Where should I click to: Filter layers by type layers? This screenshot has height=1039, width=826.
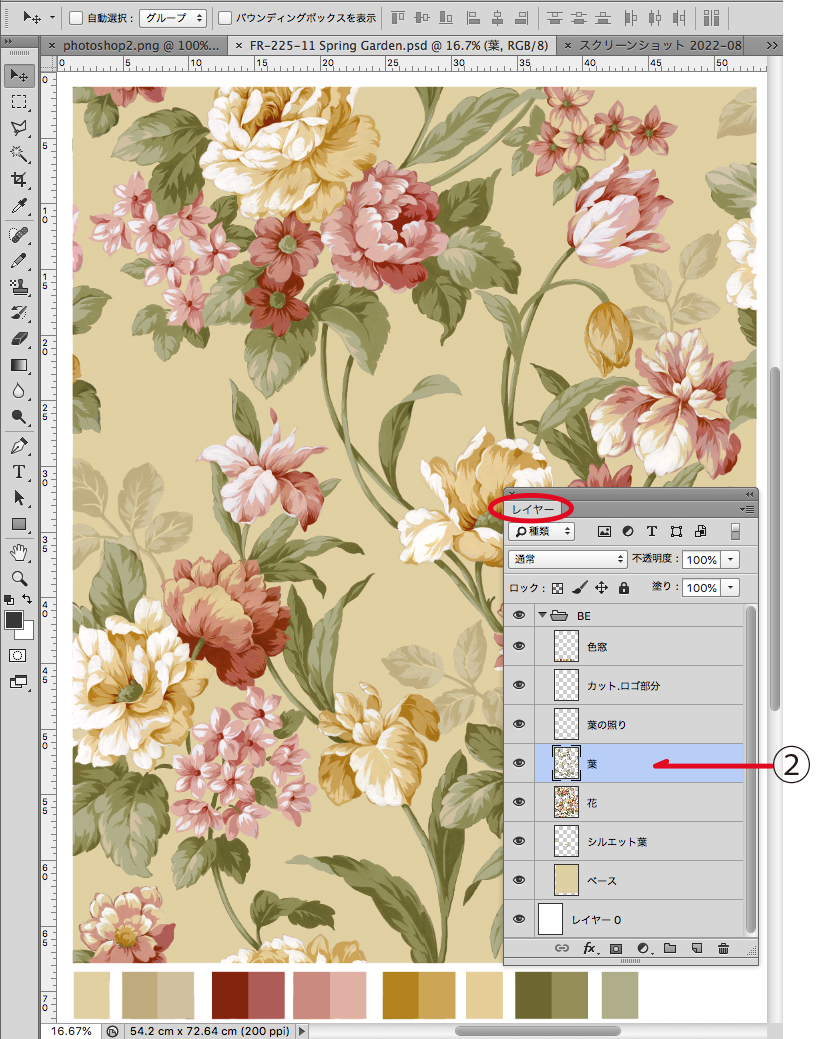[x=652, y=531]
